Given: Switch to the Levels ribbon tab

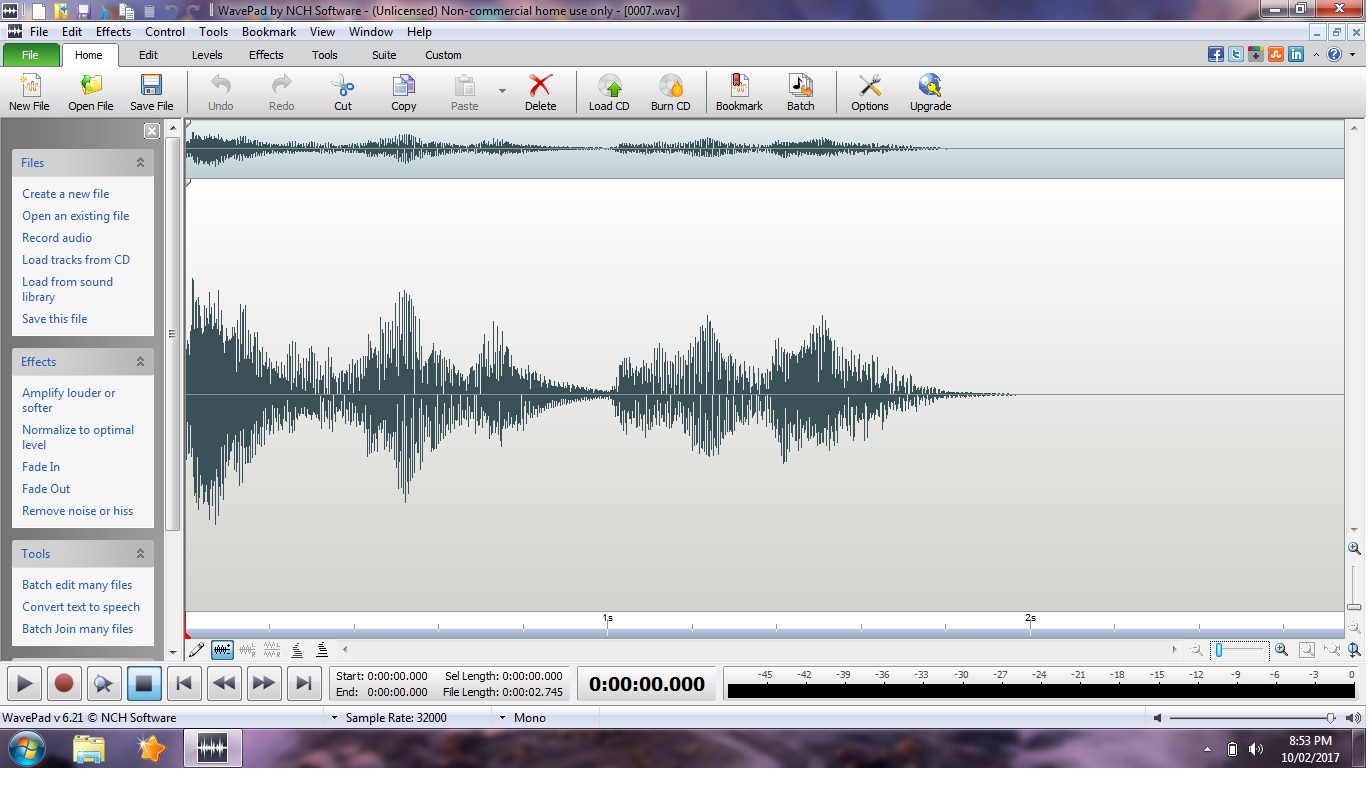Looking at the screenshot, I should [207, 55].
